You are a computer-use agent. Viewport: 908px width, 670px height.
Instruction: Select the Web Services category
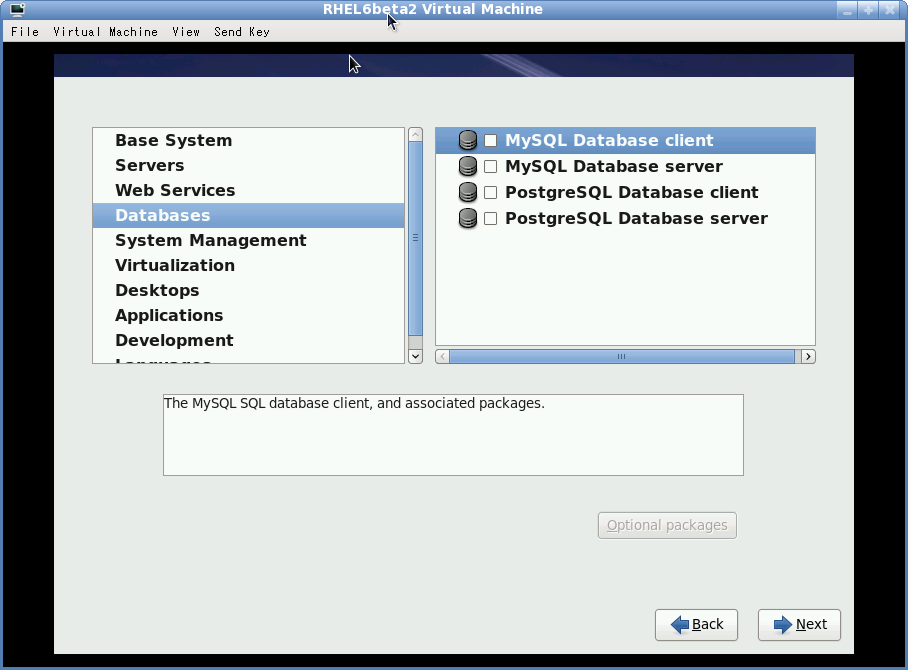tap(248, 191)
